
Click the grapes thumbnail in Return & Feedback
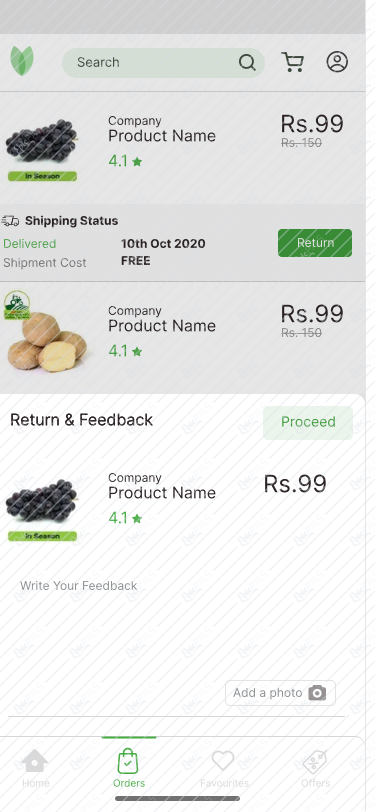coord(42,510)
